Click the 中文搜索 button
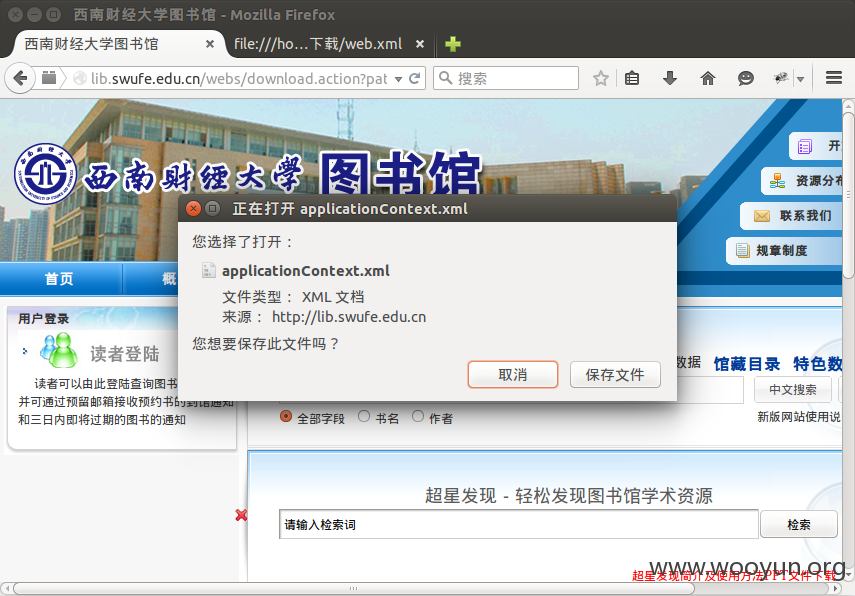The height and width of the screenshot is (596, 855). (793, 389)
